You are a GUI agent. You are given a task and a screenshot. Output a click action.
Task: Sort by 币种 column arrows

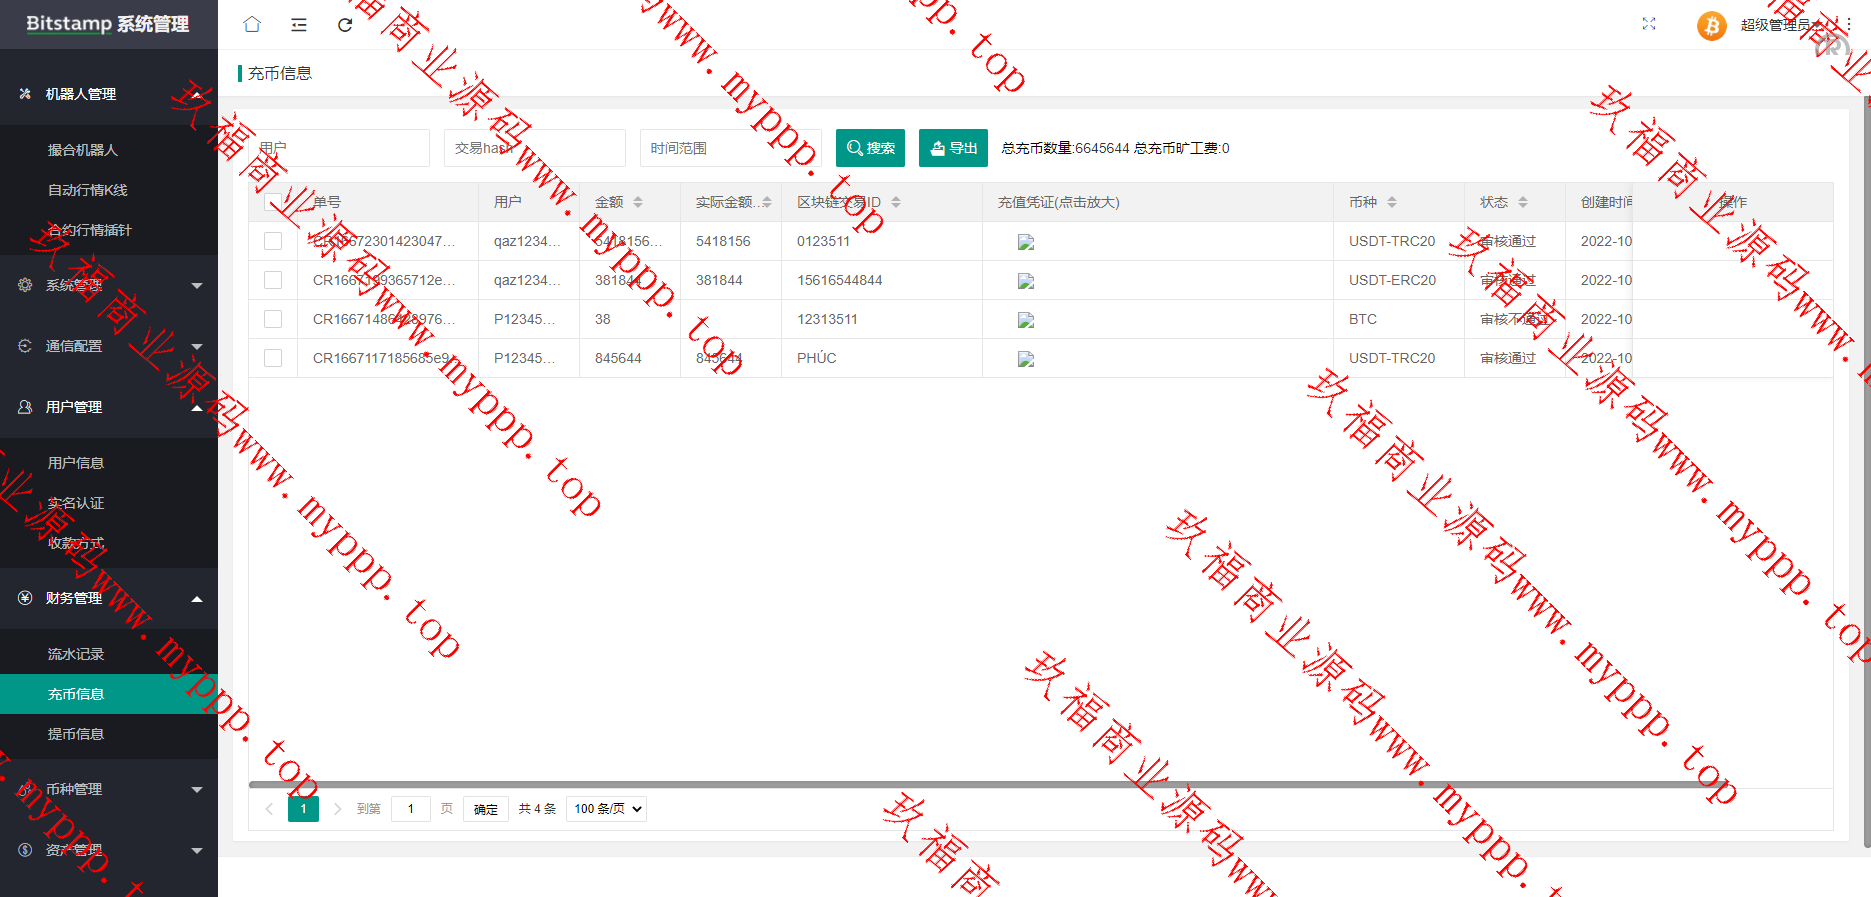(1391, 202)
